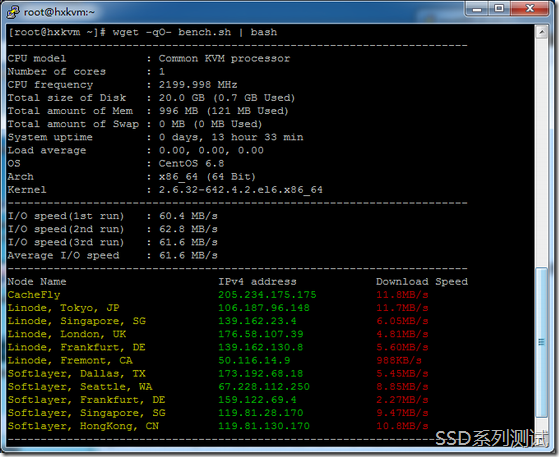Click 'Common KVM processor' value
The height and width of the screenshot is (457, 559).
coord(224,58)
